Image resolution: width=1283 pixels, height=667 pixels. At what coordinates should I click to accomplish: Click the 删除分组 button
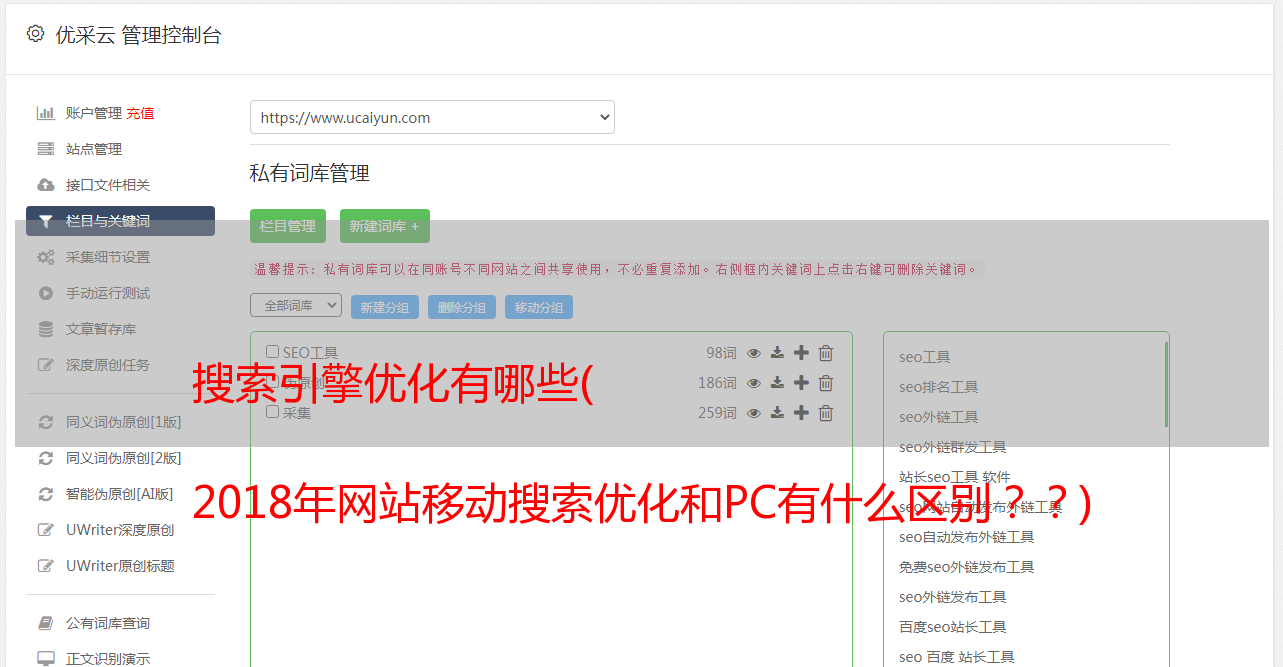coord(462,307)
